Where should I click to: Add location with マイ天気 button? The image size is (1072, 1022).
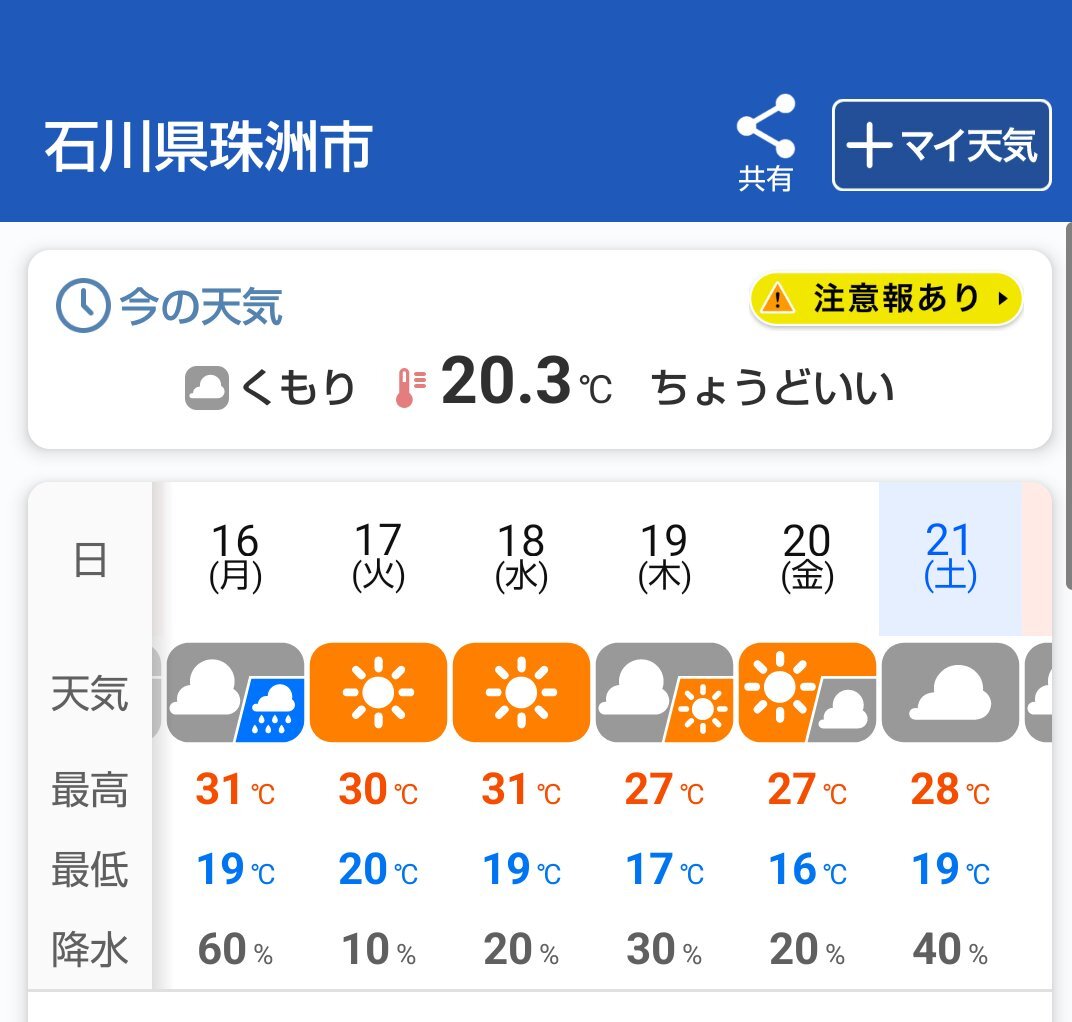941,145
